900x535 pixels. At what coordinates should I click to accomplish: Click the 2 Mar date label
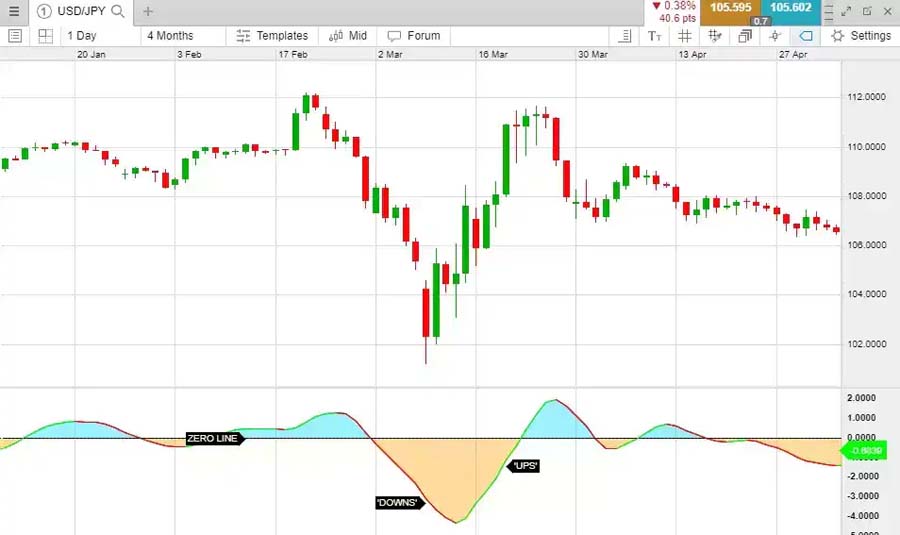tap(390, 55)
